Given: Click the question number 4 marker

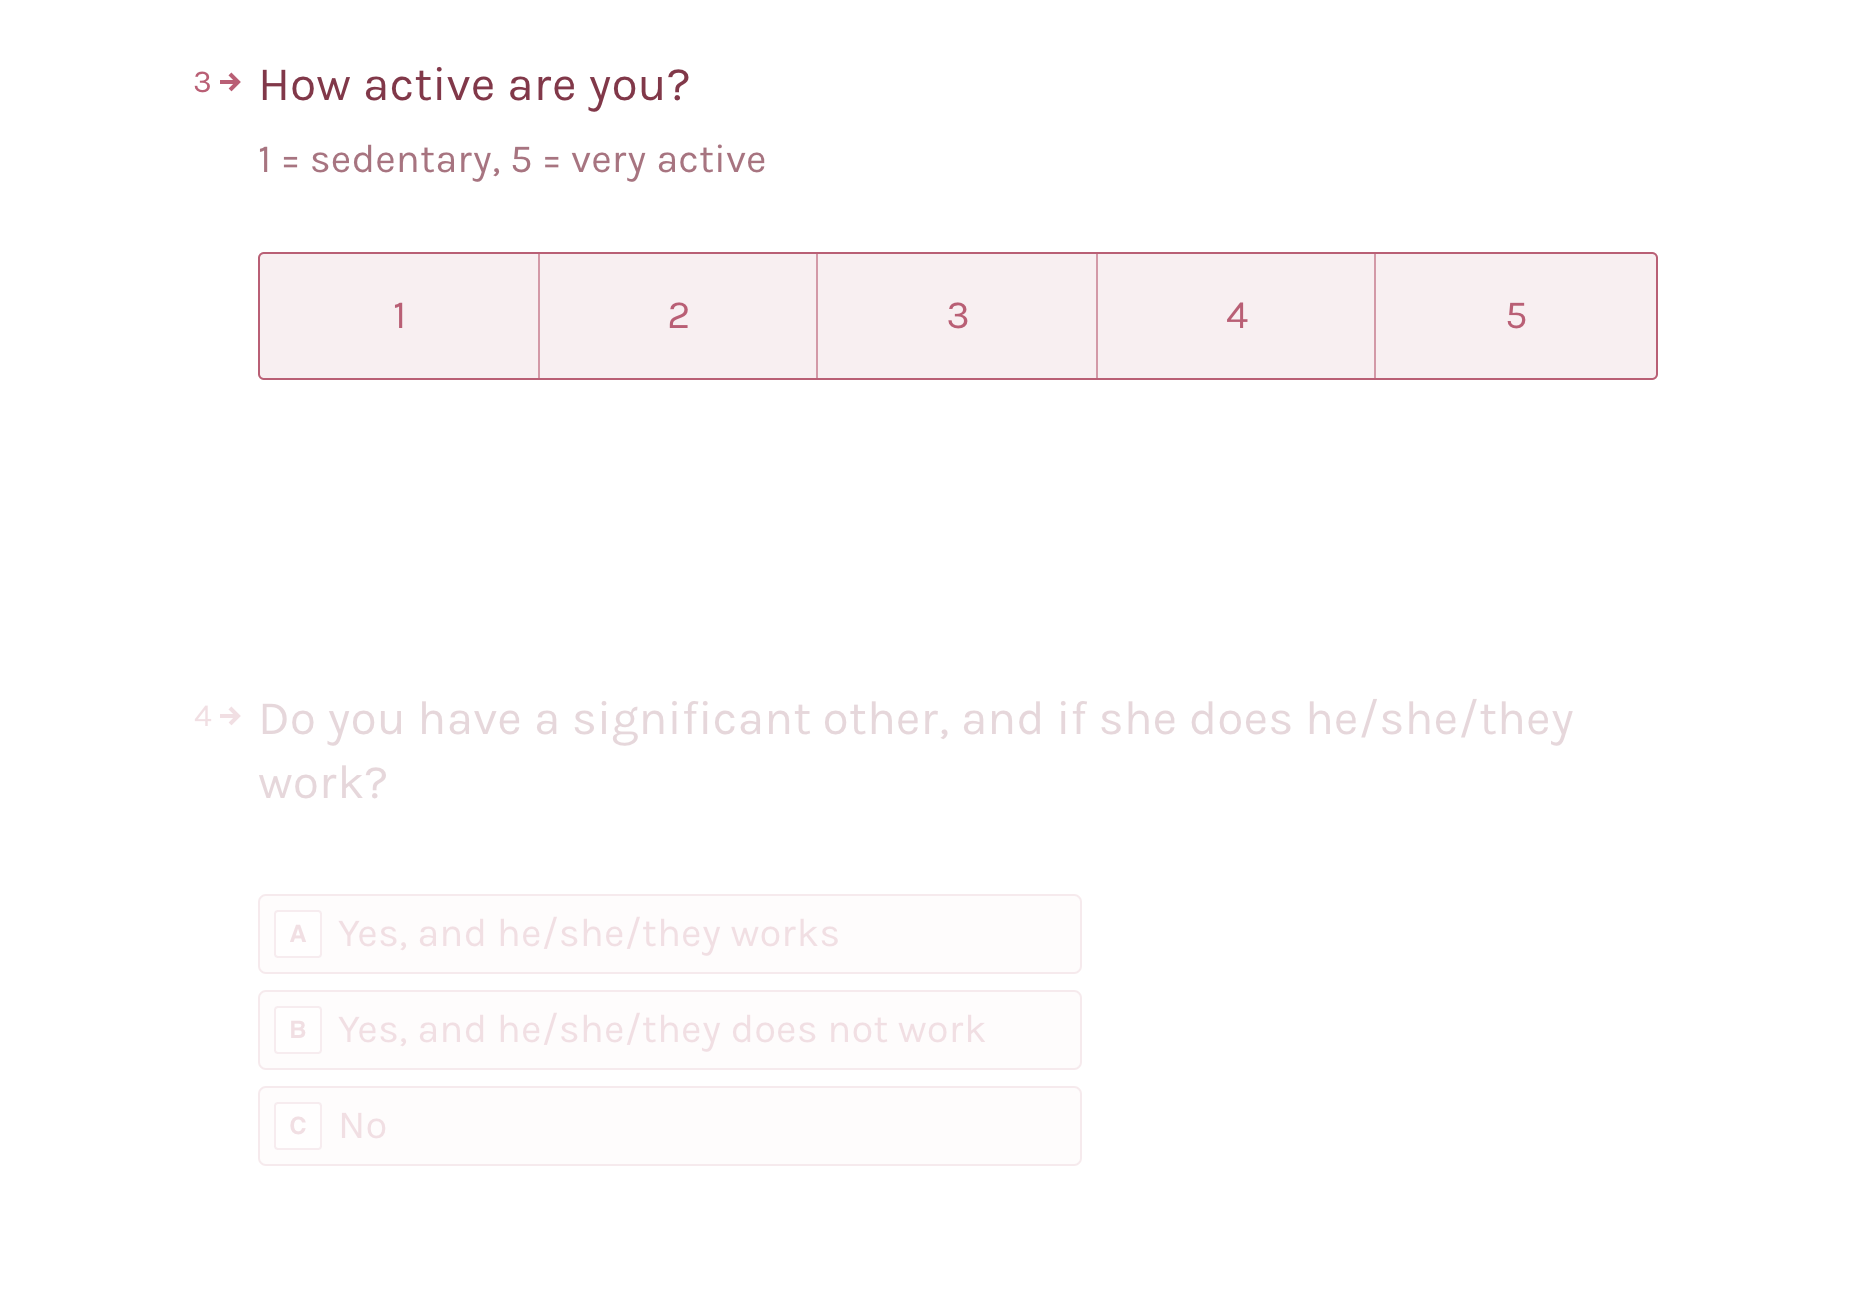Looking at the screenshot, I should [202, 716].
